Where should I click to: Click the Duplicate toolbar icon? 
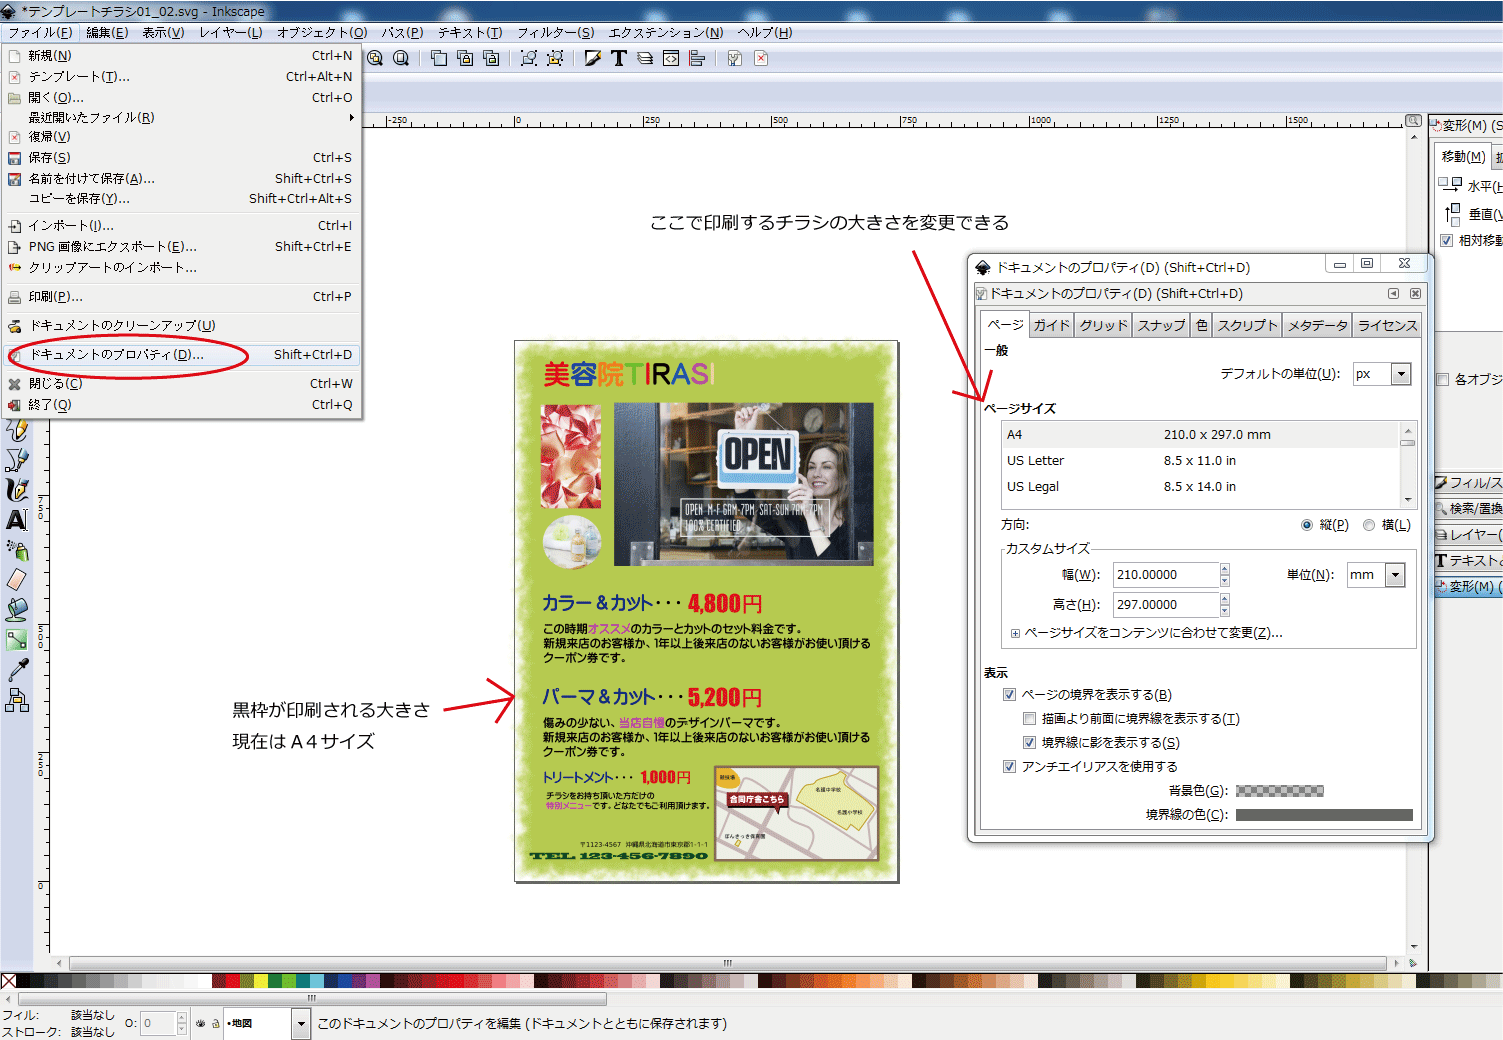point(439,58)
